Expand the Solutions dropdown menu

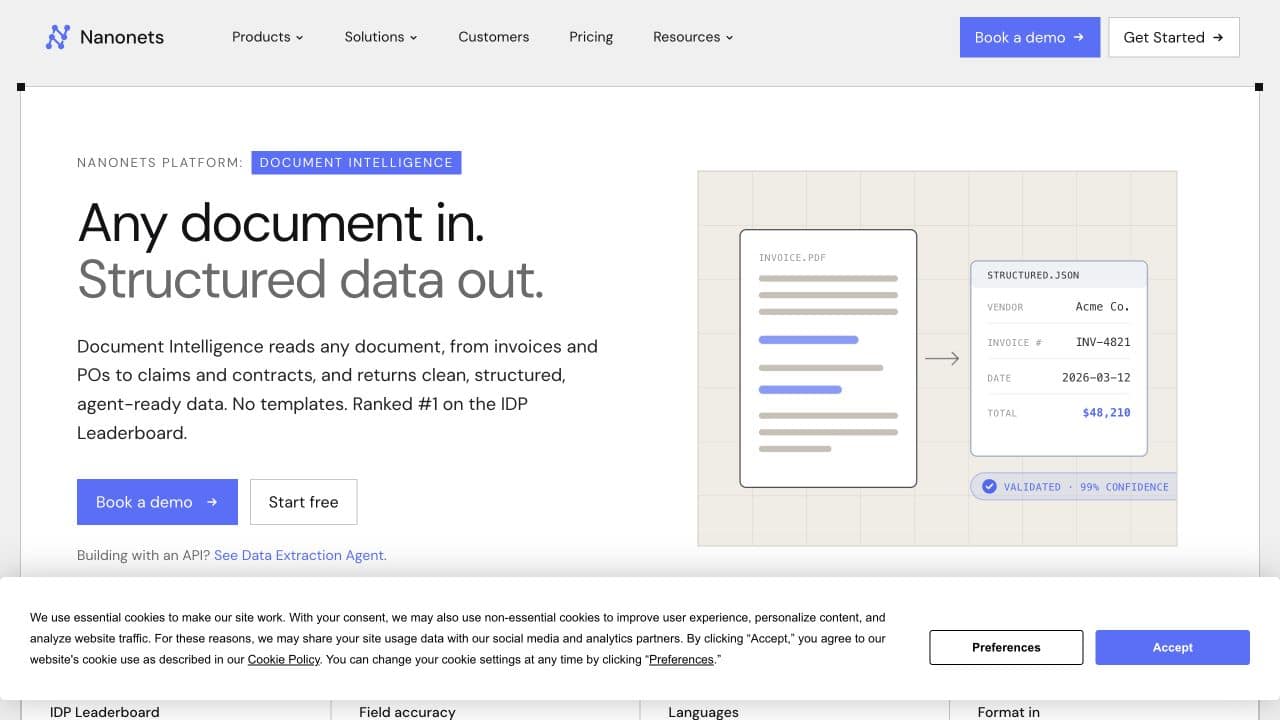coord(381,37)
